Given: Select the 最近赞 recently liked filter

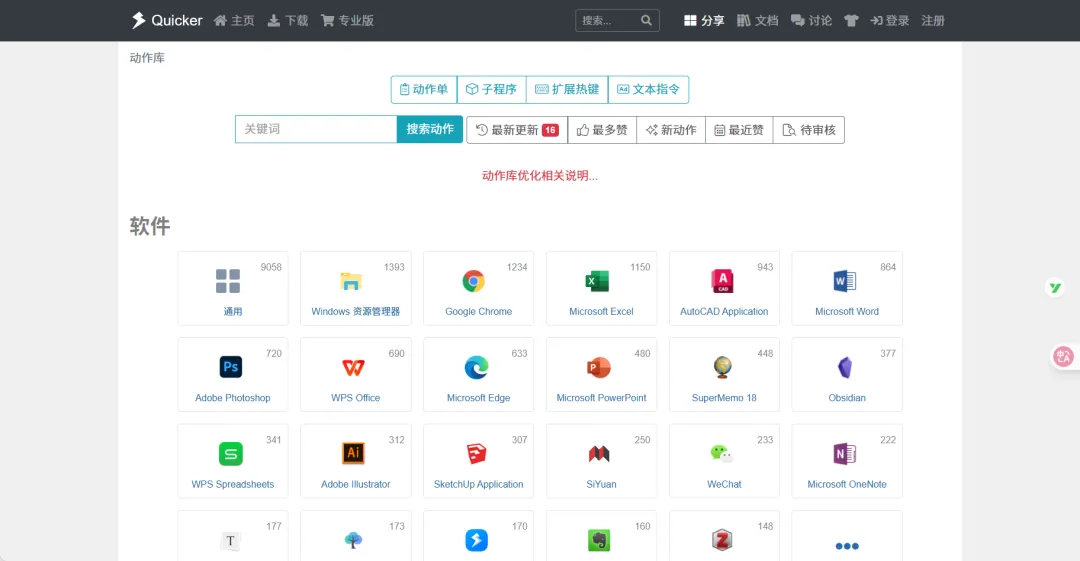Looking at the screenshot, I should (739, 130).
